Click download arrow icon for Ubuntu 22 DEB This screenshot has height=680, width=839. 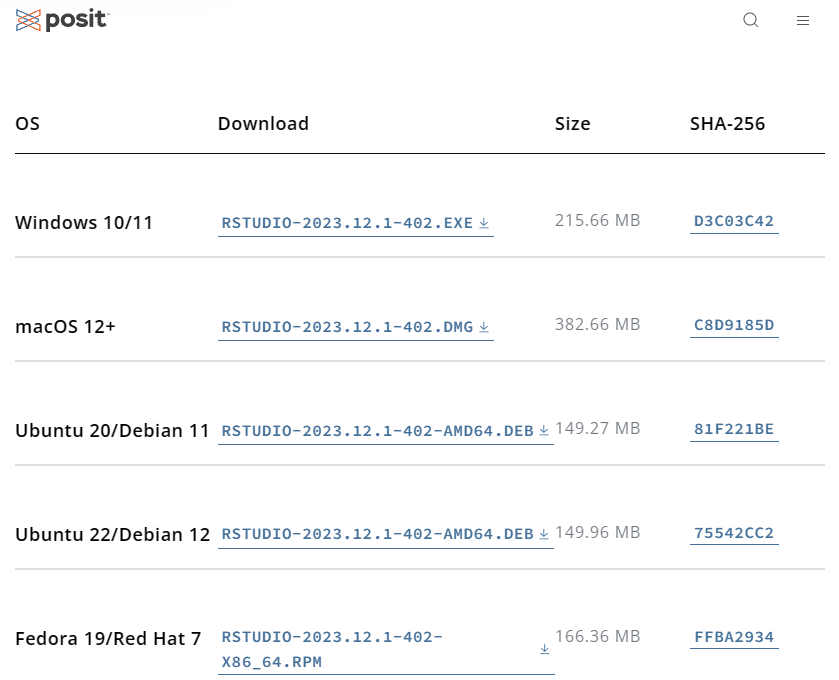(544, 534)
